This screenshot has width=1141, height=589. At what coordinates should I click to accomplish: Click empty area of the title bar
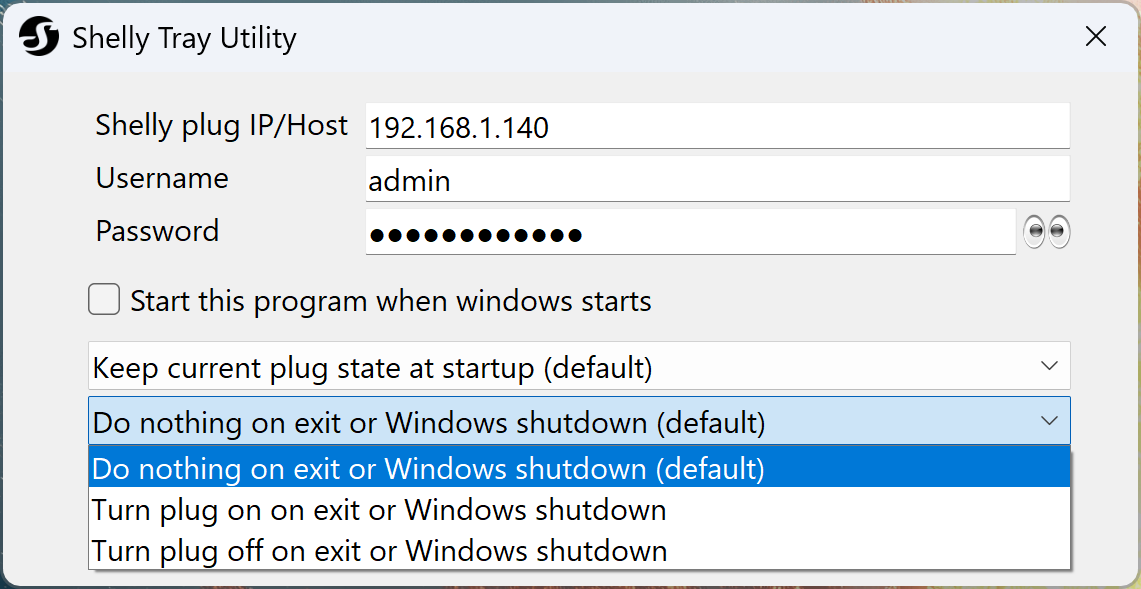point(680,38)
